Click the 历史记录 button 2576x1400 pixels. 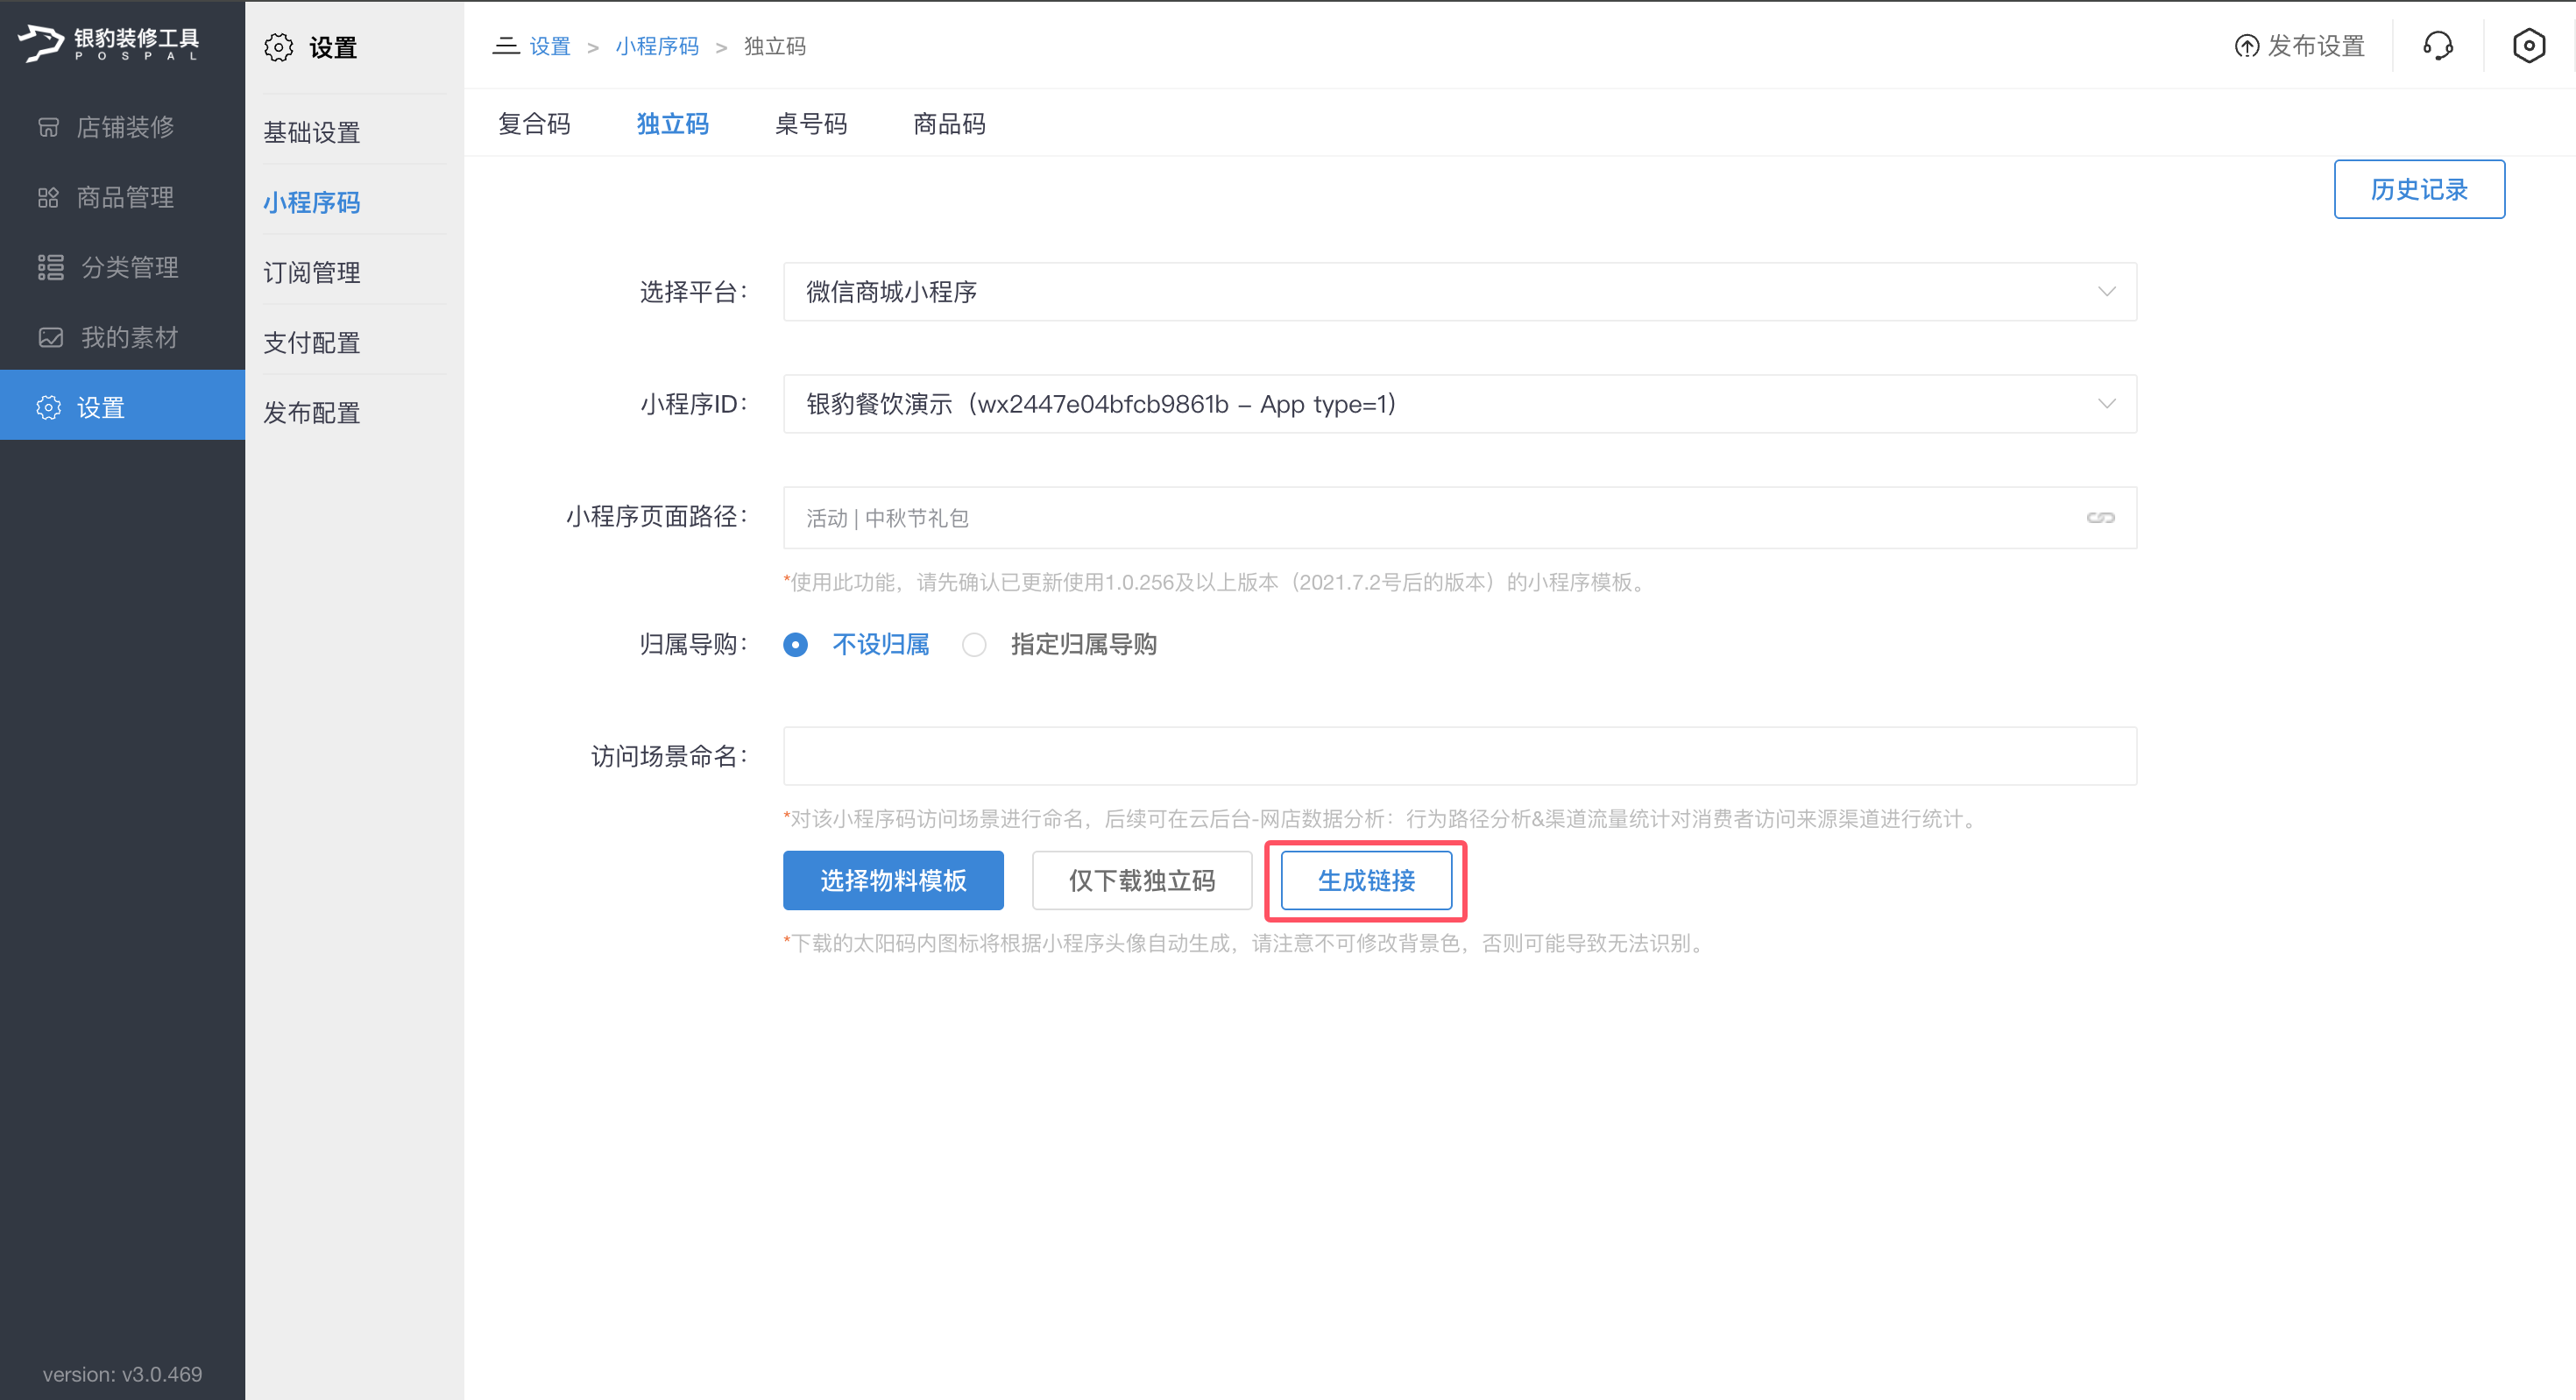(x=2419, y=189)
